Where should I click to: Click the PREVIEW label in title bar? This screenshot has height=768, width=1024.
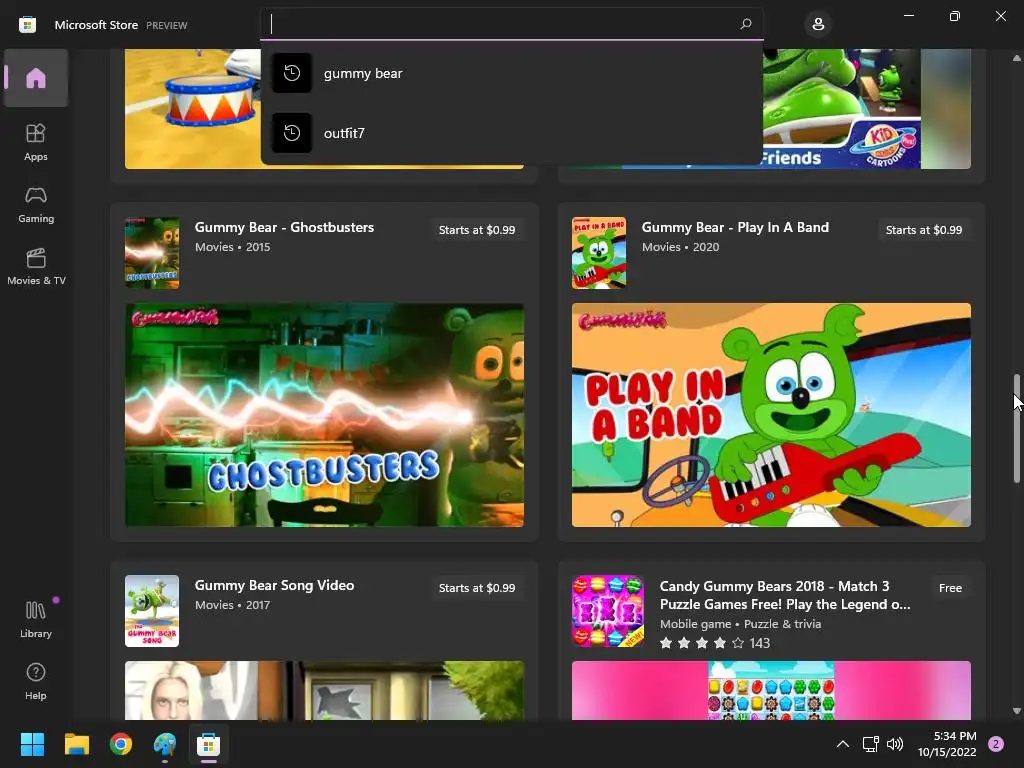[x=167, y=25]
